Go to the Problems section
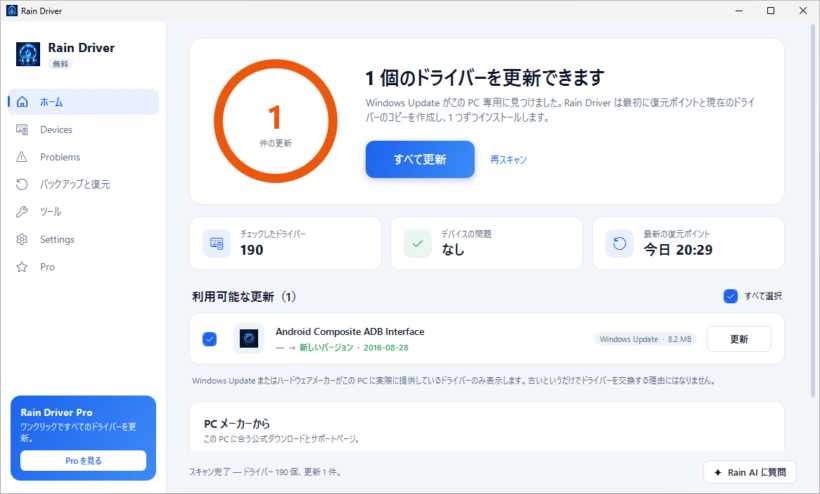 (x=84, y=157)
